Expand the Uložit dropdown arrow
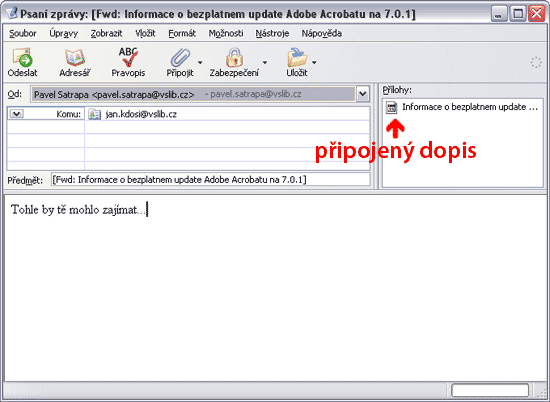Screen dimensions: 550x402 [314, 62]
